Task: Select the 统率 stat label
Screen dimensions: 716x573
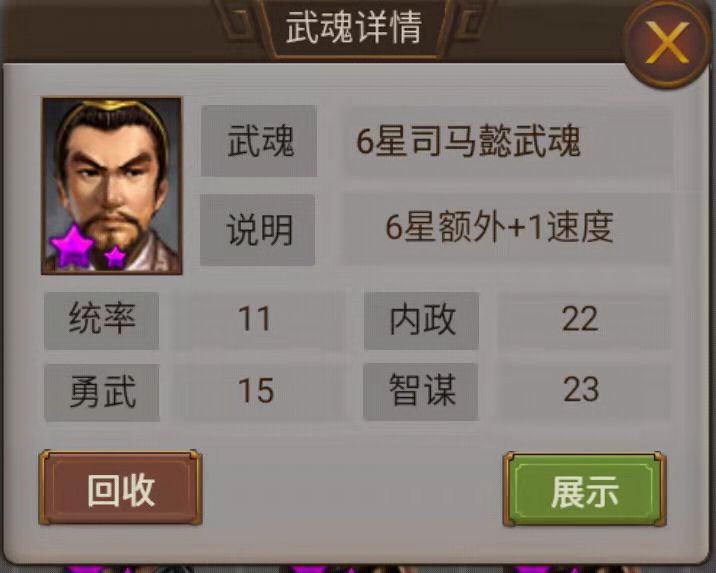Action: click(x=102, y=320)
